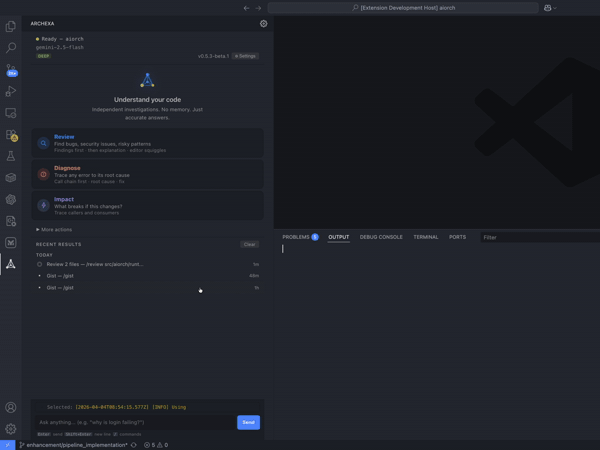Open the Extensions view with warning badge
The width and height of the screenshot is (600, 450).
[x=11, y=135]
